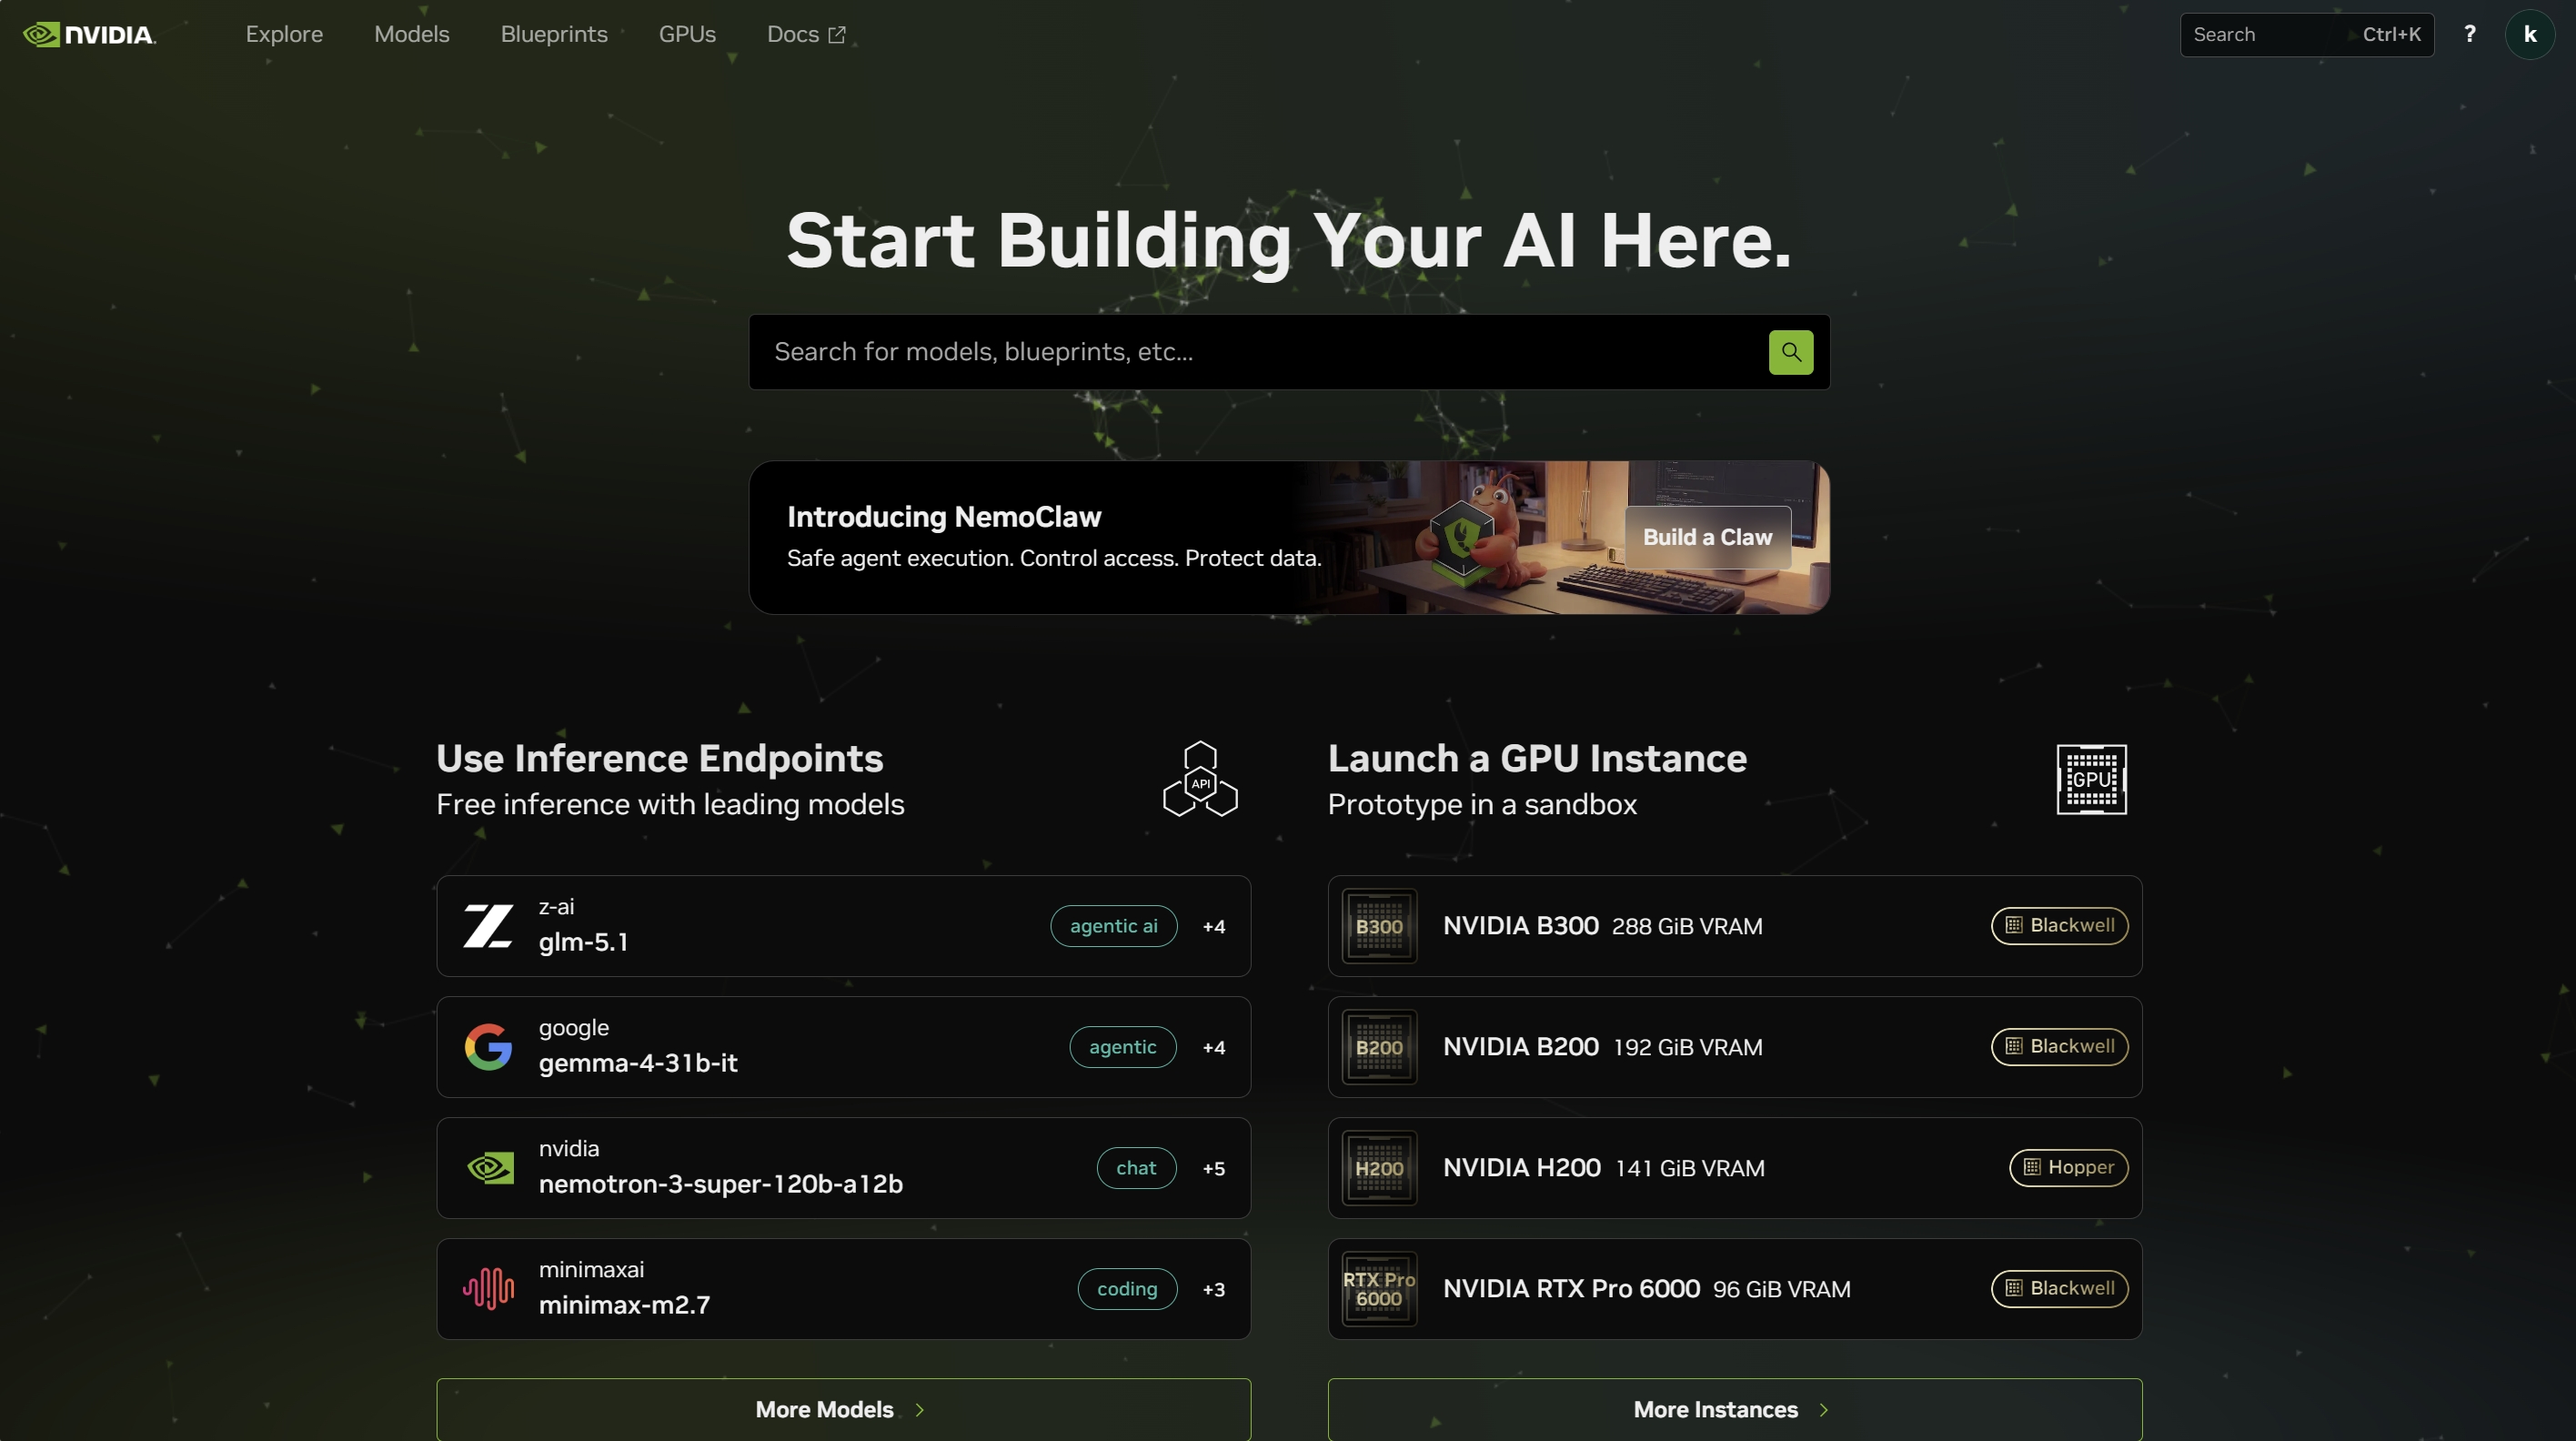2576x1441 pixels.
Task: Open the help question mark icon
Action: 2469,35
